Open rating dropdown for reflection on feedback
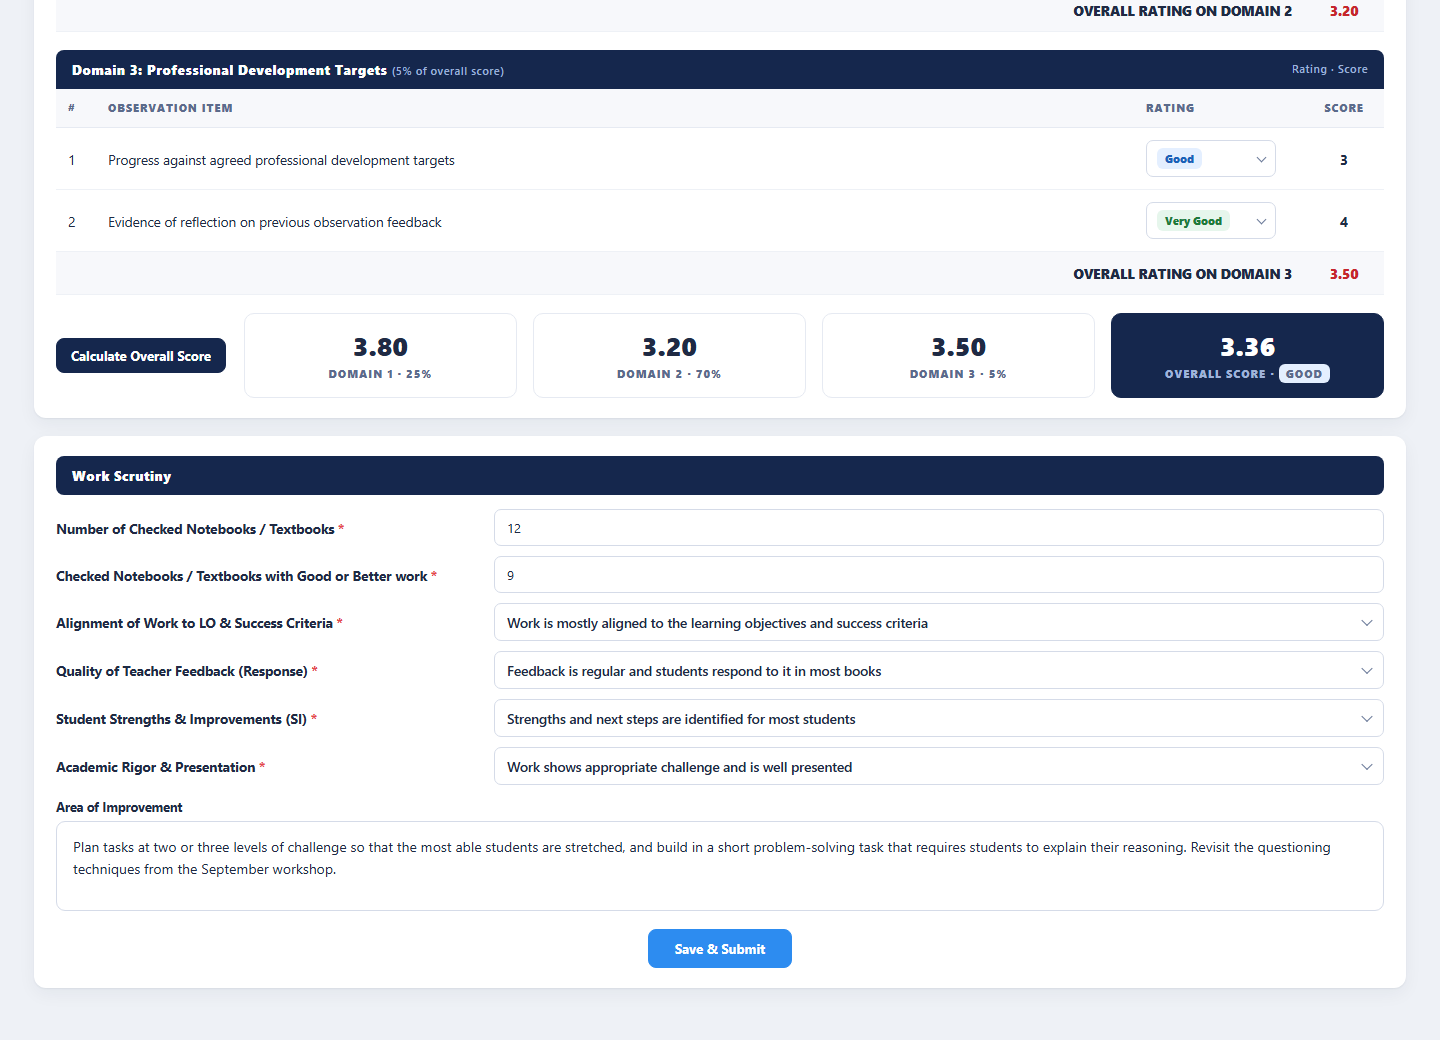 (x=1210, y=221)
